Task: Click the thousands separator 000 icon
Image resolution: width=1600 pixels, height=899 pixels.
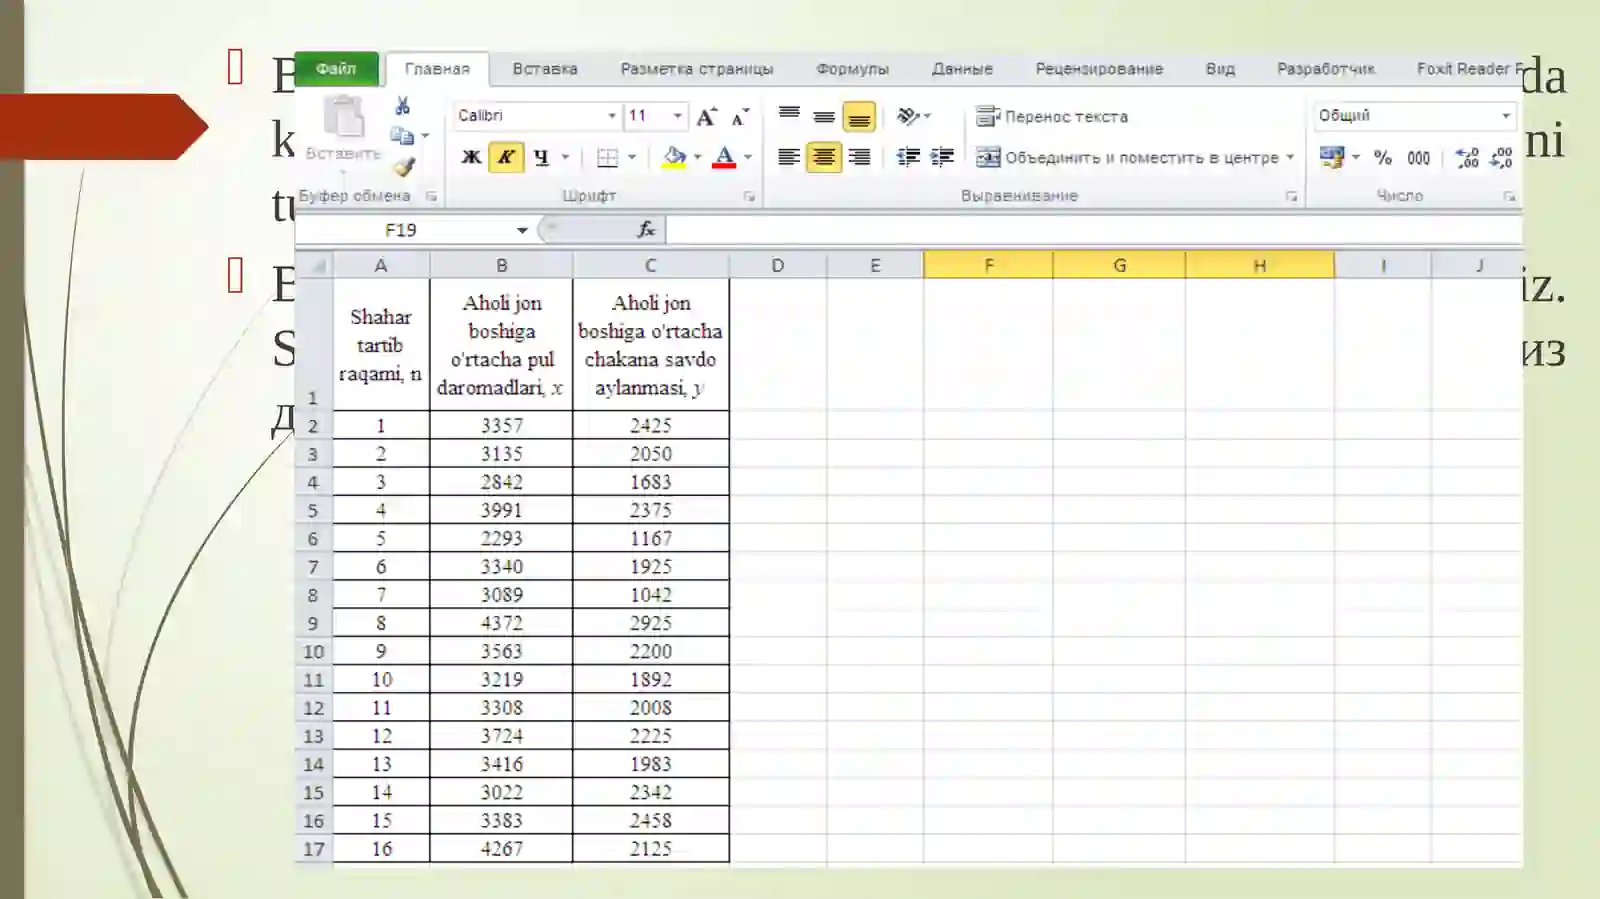Action: (1418, 158)
